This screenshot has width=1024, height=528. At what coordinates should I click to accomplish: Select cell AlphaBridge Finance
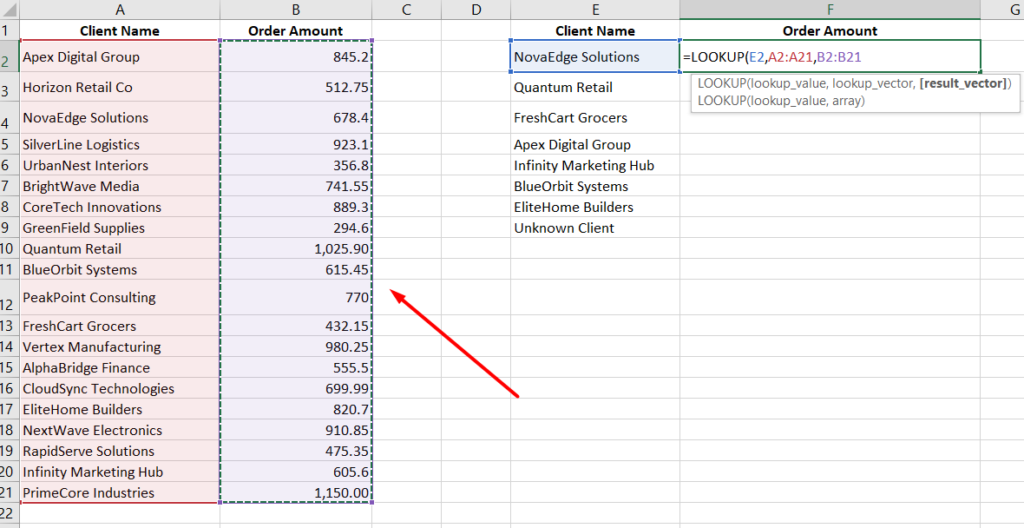point(120,368)
